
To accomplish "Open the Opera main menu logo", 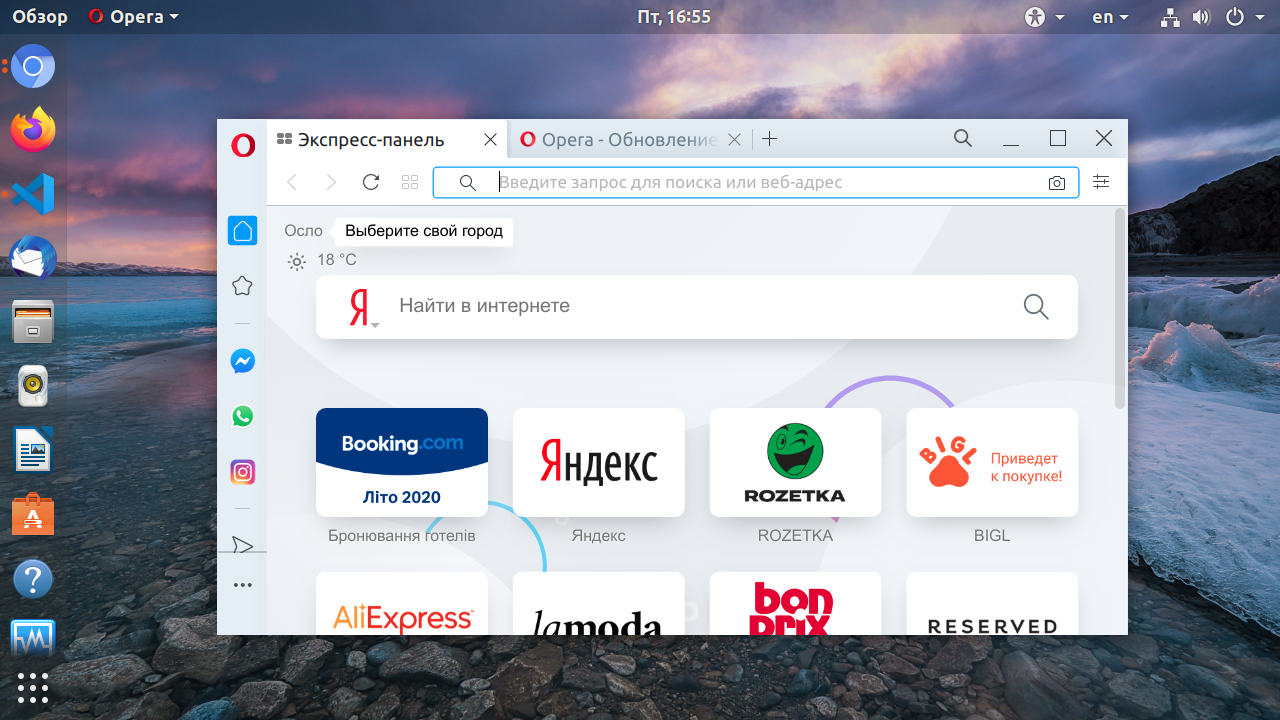I will [x=242, y=146].
